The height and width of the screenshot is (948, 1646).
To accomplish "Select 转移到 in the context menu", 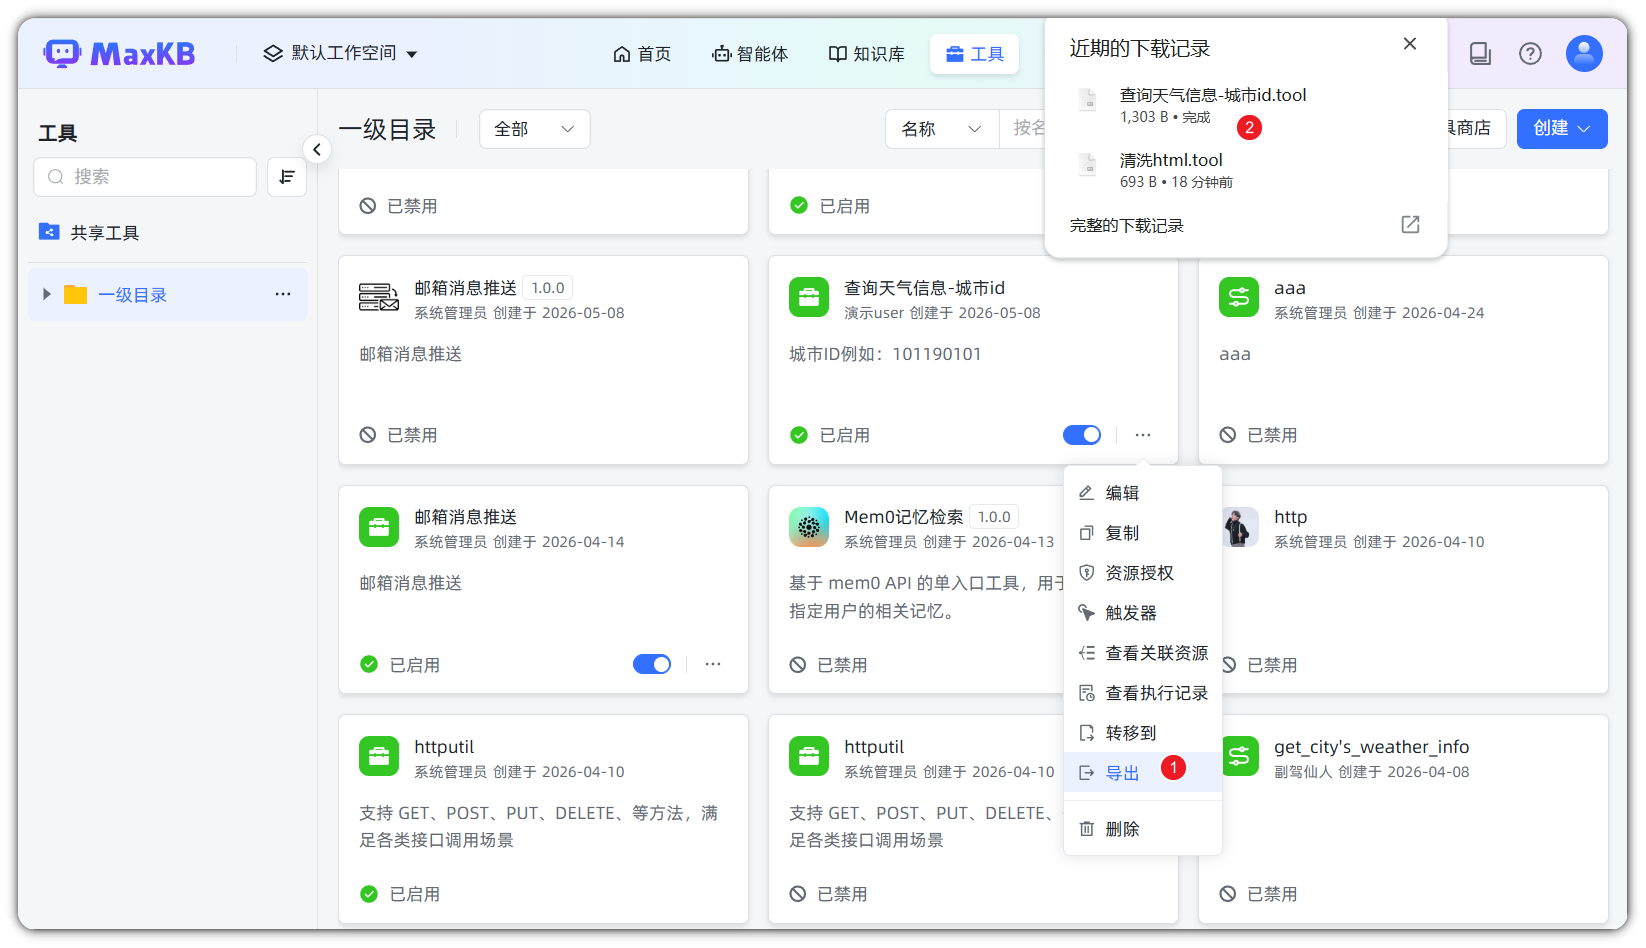I will click(x=1143, y=733).
